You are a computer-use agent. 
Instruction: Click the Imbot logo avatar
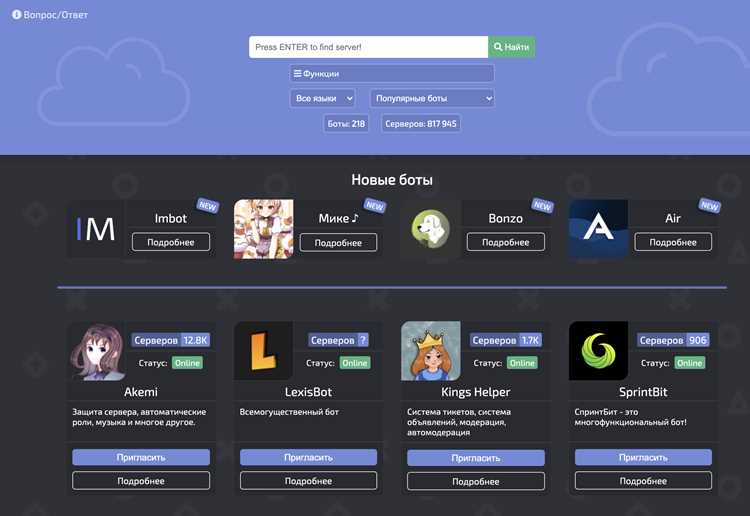point(96,229)
